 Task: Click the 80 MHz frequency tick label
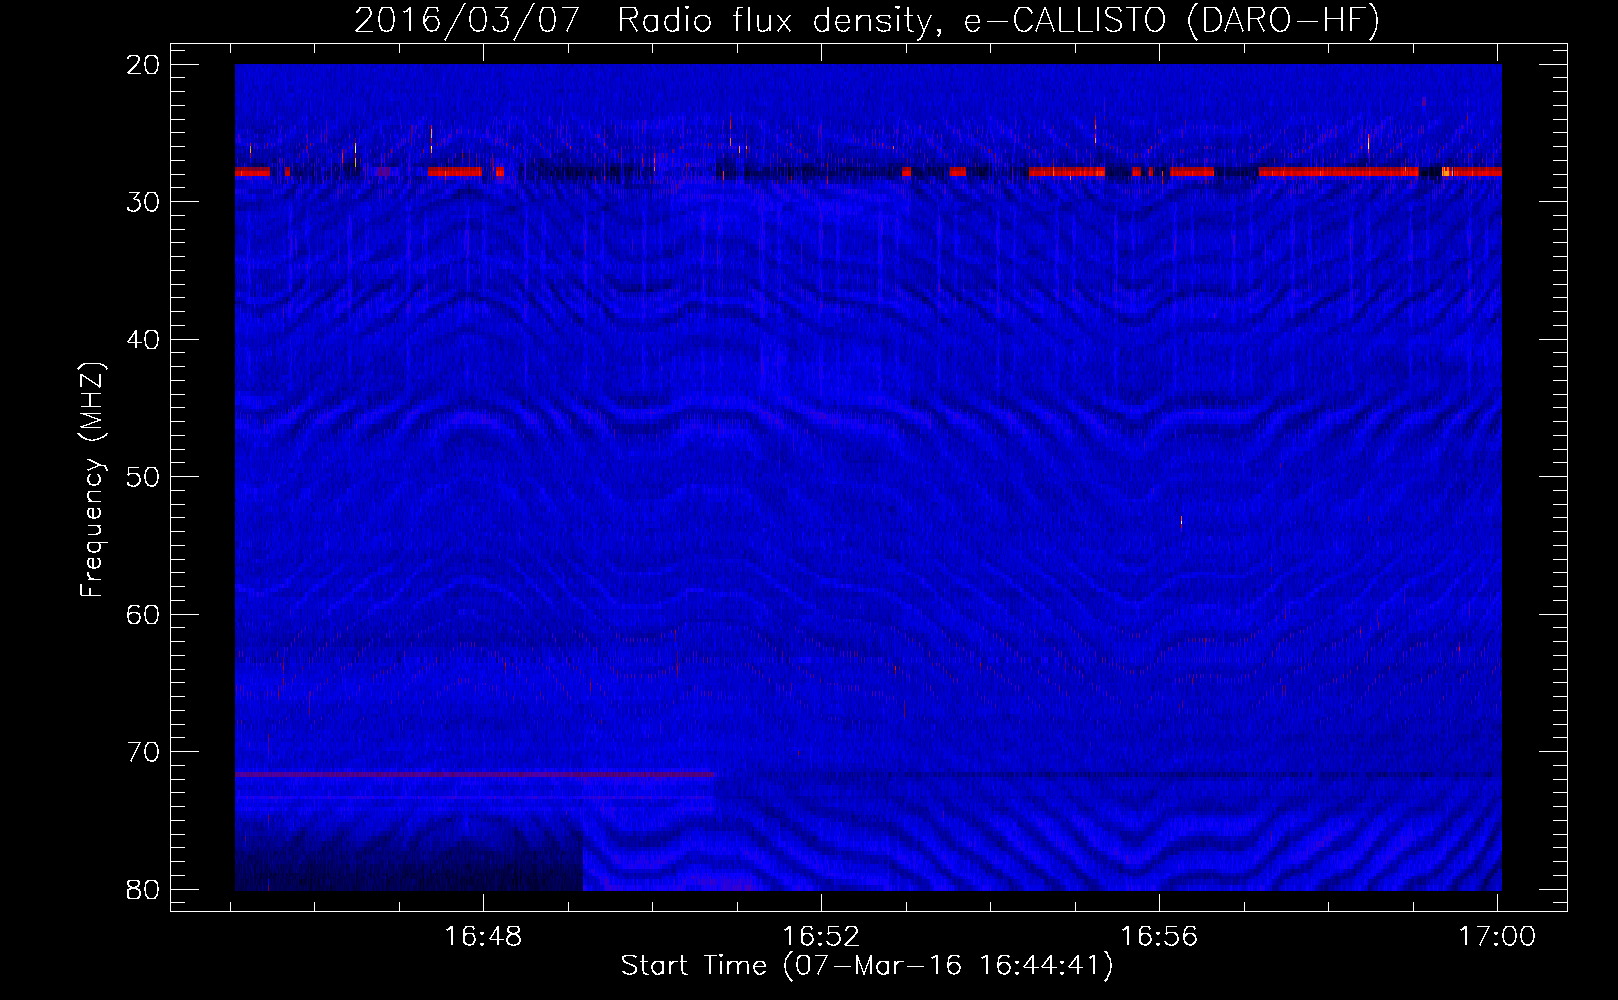144,889
